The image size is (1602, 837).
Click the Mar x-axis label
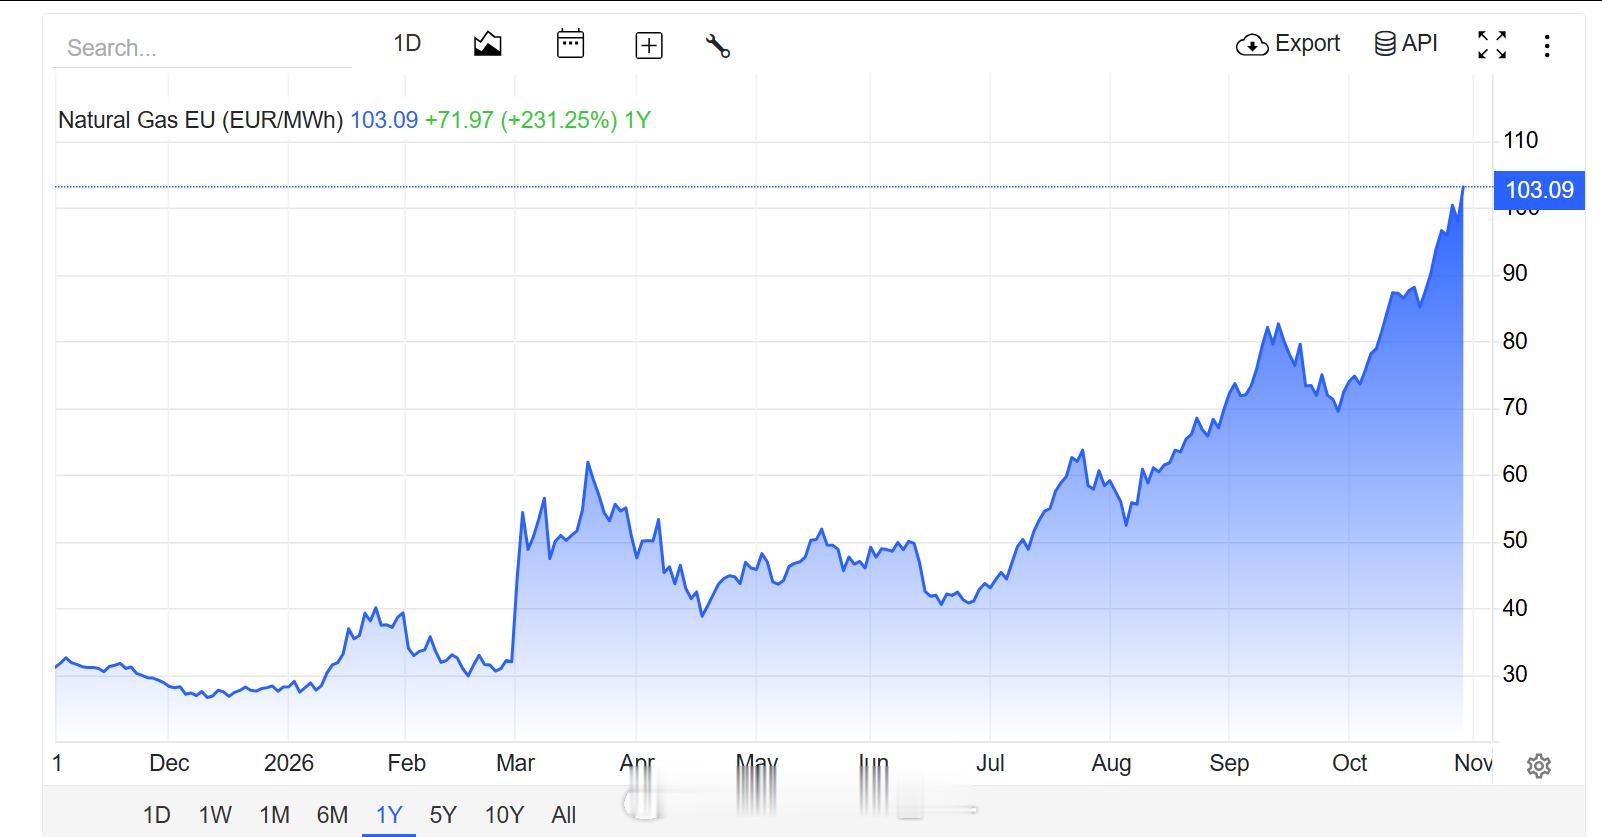tap(515, 763)
